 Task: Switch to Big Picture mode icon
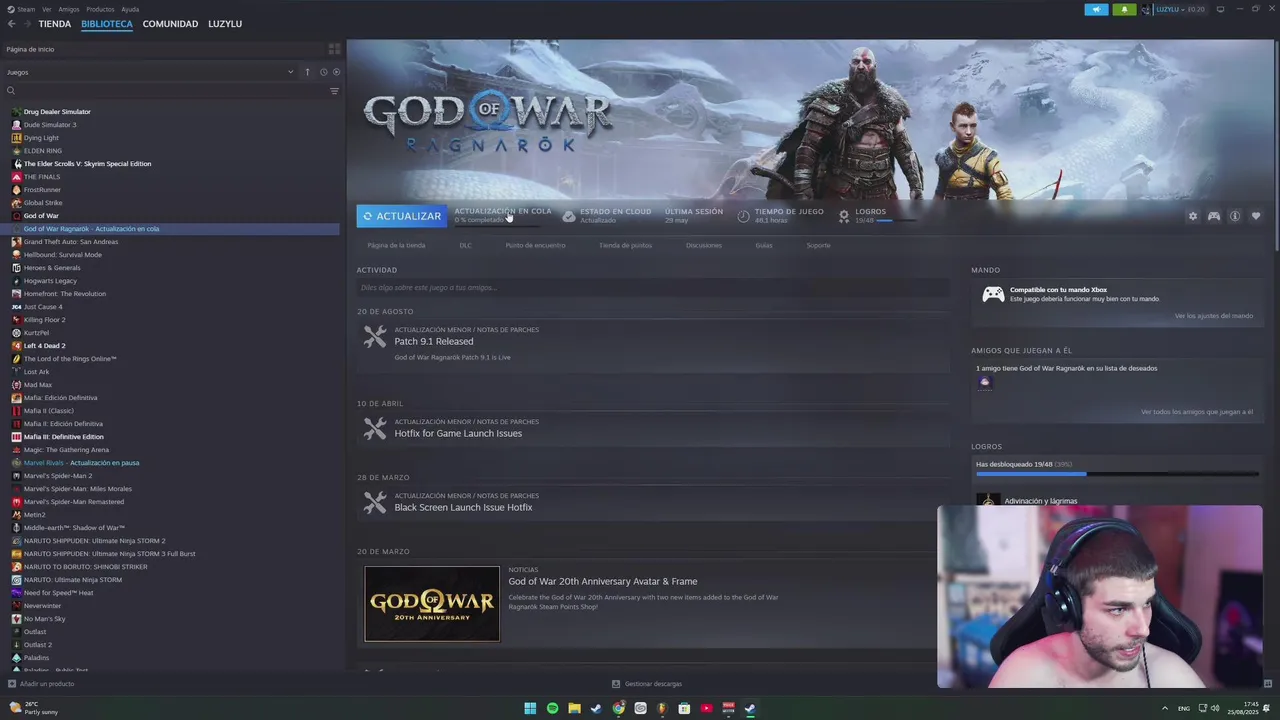pos(1220,9)
